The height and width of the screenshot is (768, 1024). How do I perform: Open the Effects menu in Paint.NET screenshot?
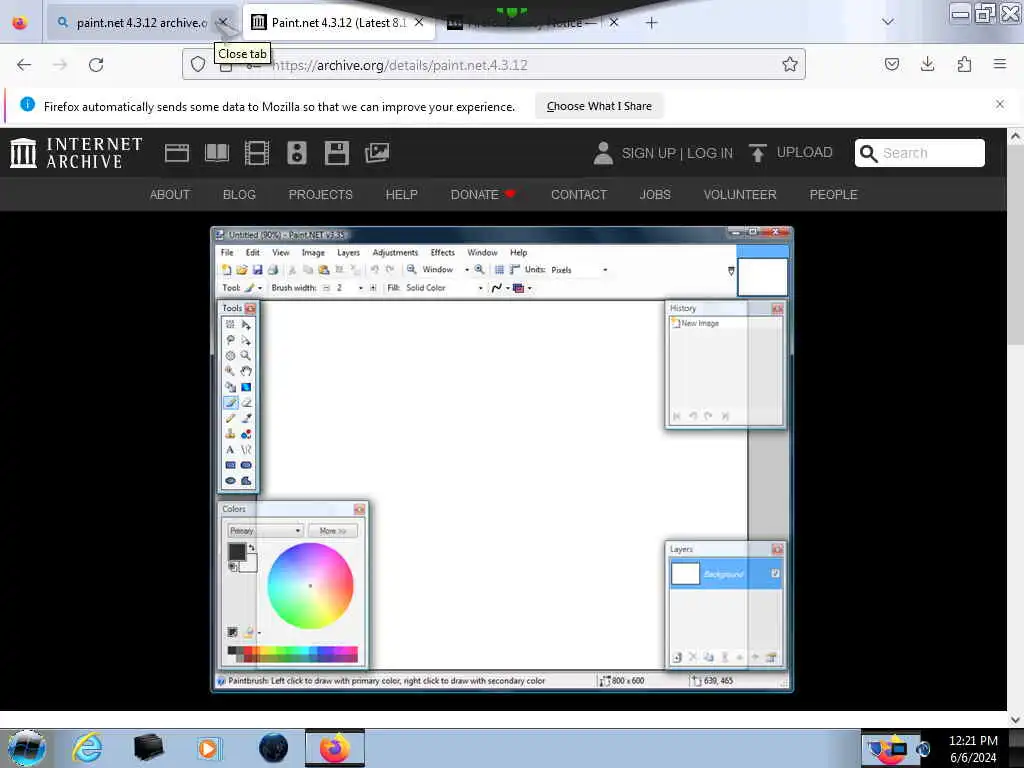coord(442,252)
